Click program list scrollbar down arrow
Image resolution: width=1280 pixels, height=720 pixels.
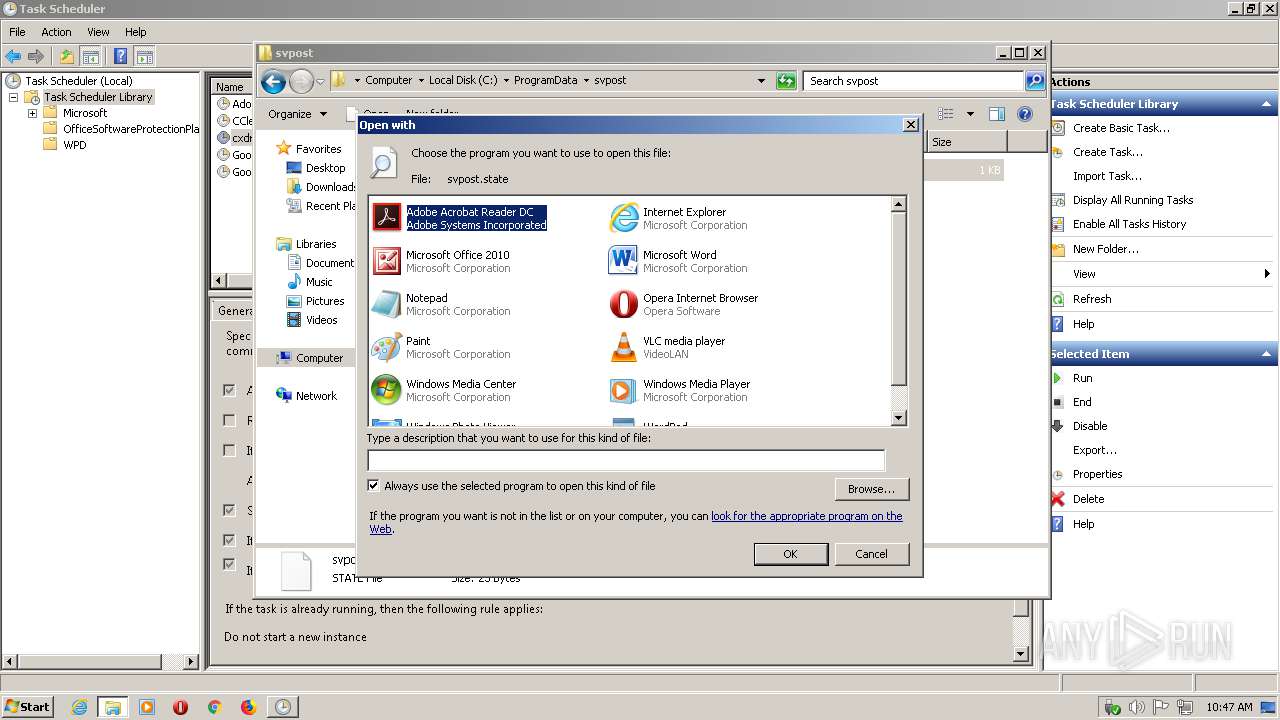(898, 419)
